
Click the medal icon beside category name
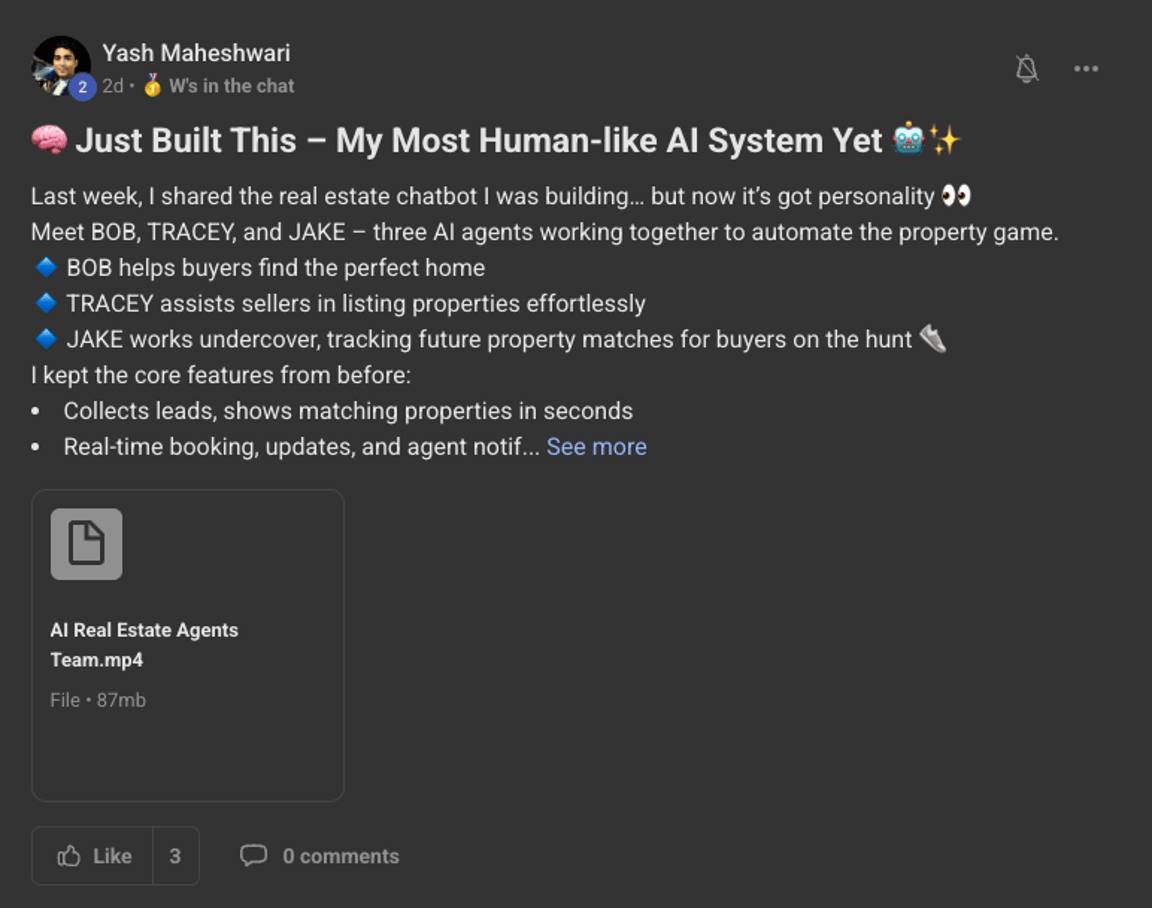coord(152,85)
